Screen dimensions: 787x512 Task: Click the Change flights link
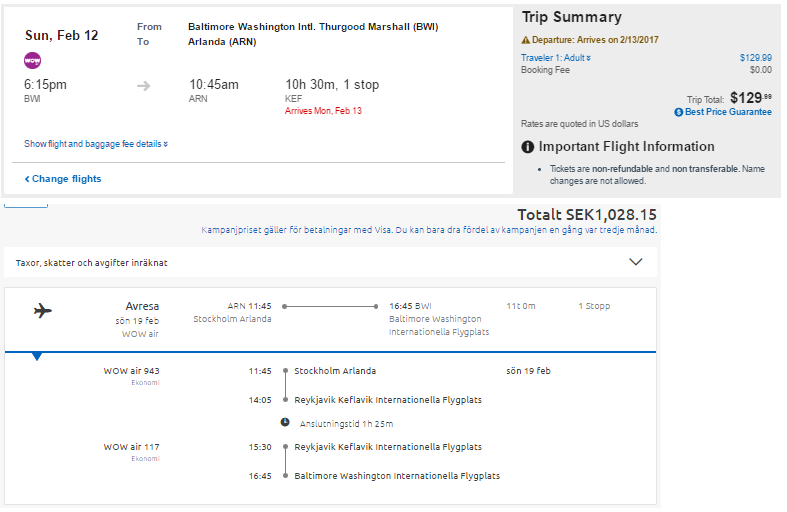click(x=63, y=179)
